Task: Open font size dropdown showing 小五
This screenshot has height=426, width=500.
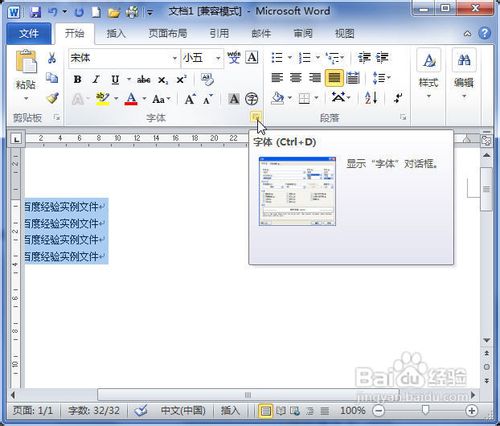Action: 218,59
